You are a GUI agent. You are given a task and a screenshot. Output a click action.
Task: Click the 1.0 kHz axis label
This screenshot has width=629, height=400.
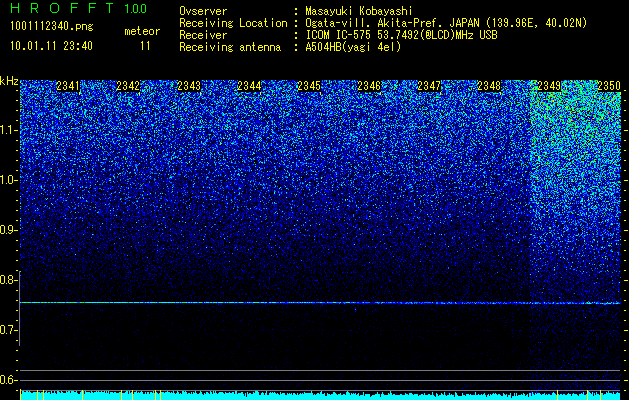click(9, 180)
